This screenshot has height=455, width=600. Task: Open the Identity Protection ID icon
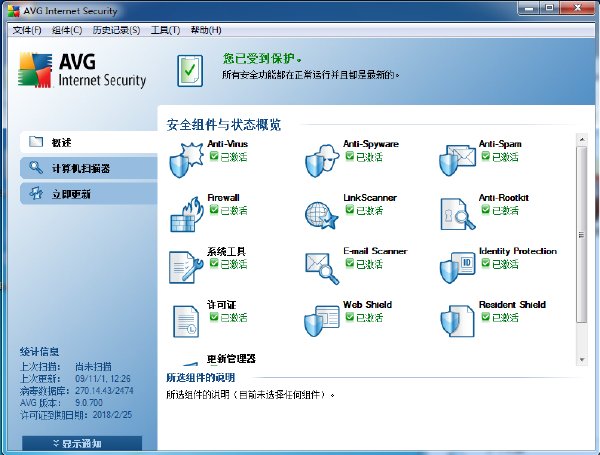(x=458, y=267)
